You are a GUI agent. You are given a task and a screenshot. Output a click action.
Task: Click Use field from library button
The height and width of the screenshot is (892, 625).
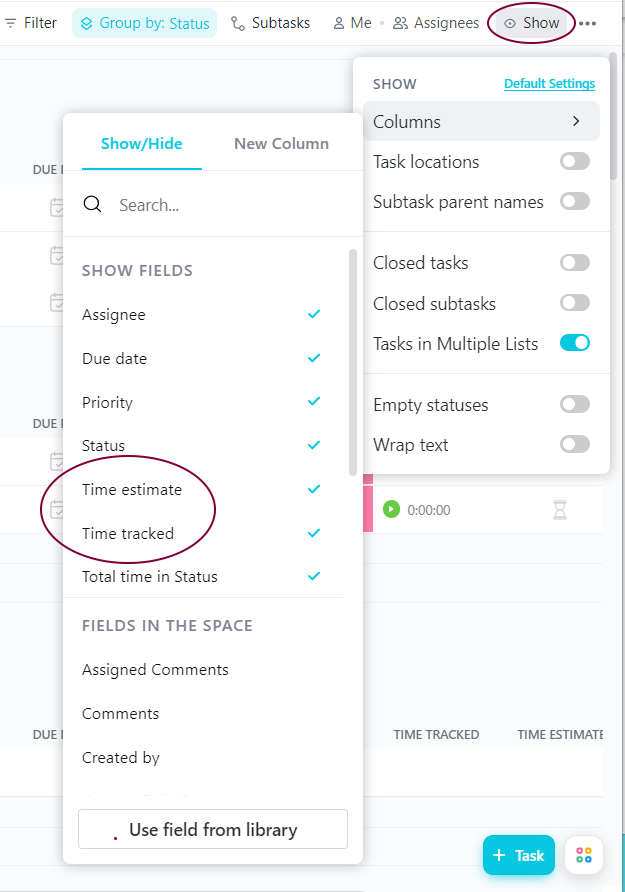point(213,829)
